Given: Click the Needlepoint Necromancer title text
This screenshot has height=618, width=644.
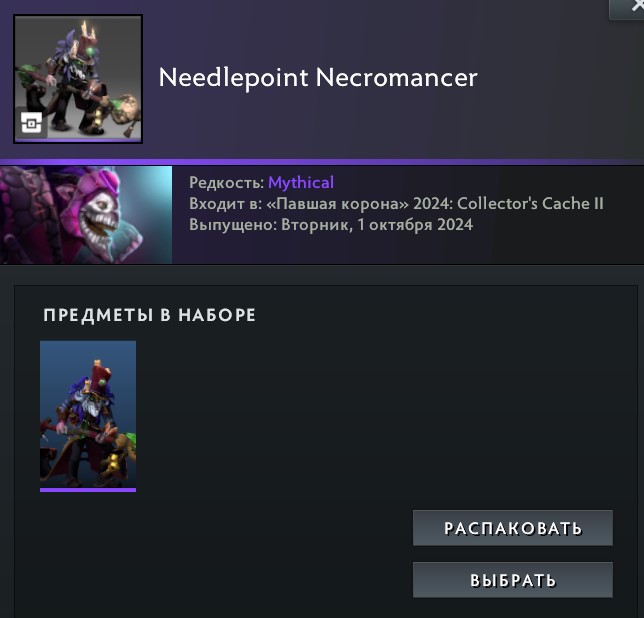Looking at the screenshot, I should (x=318, y=78).
